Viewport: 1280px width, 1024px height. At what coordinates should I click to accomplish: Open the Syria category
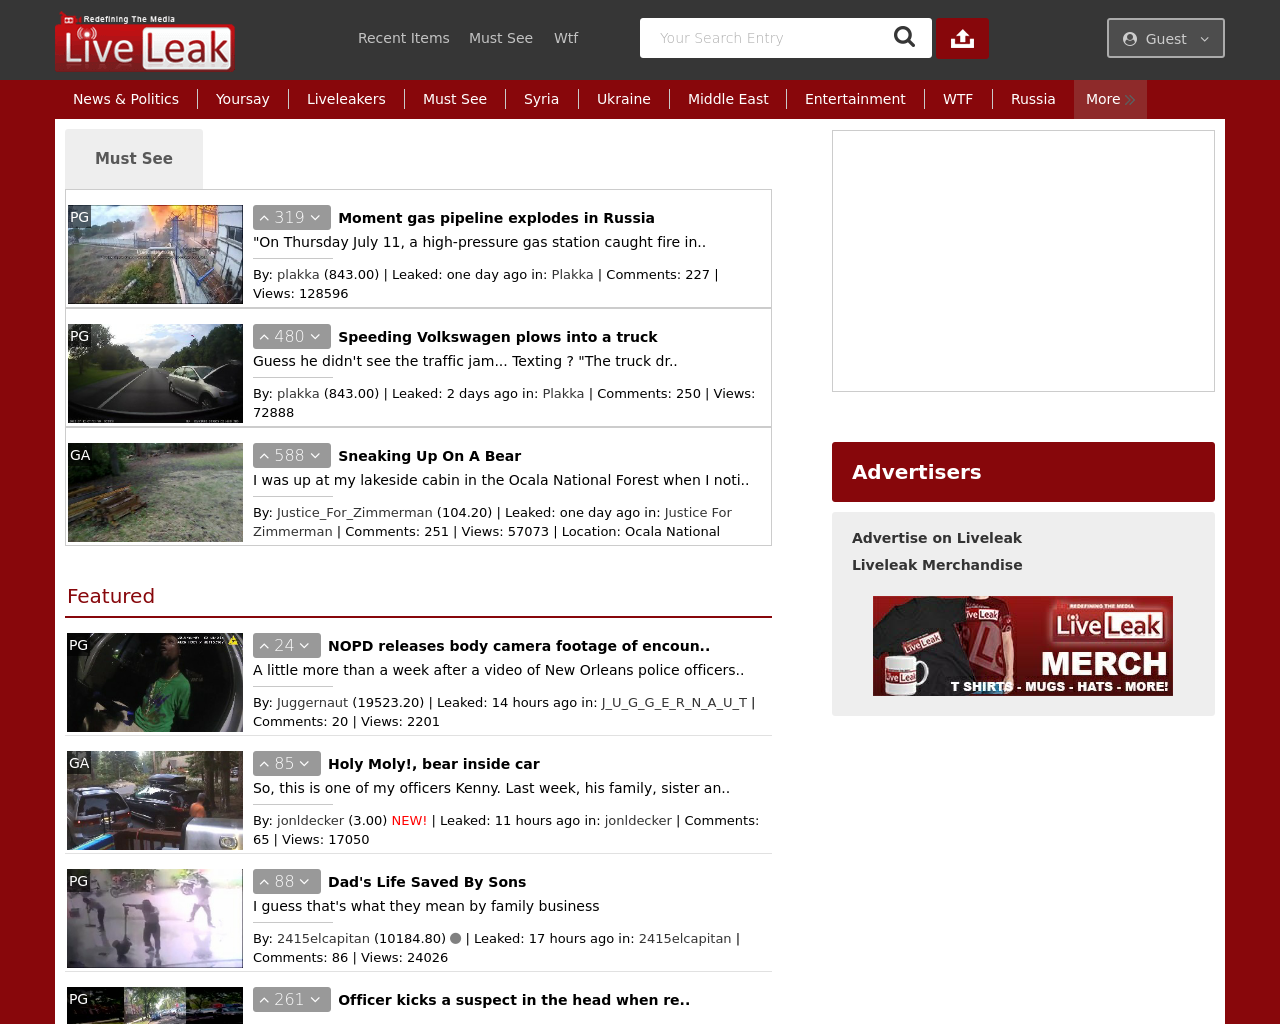(x=541, y=99)
